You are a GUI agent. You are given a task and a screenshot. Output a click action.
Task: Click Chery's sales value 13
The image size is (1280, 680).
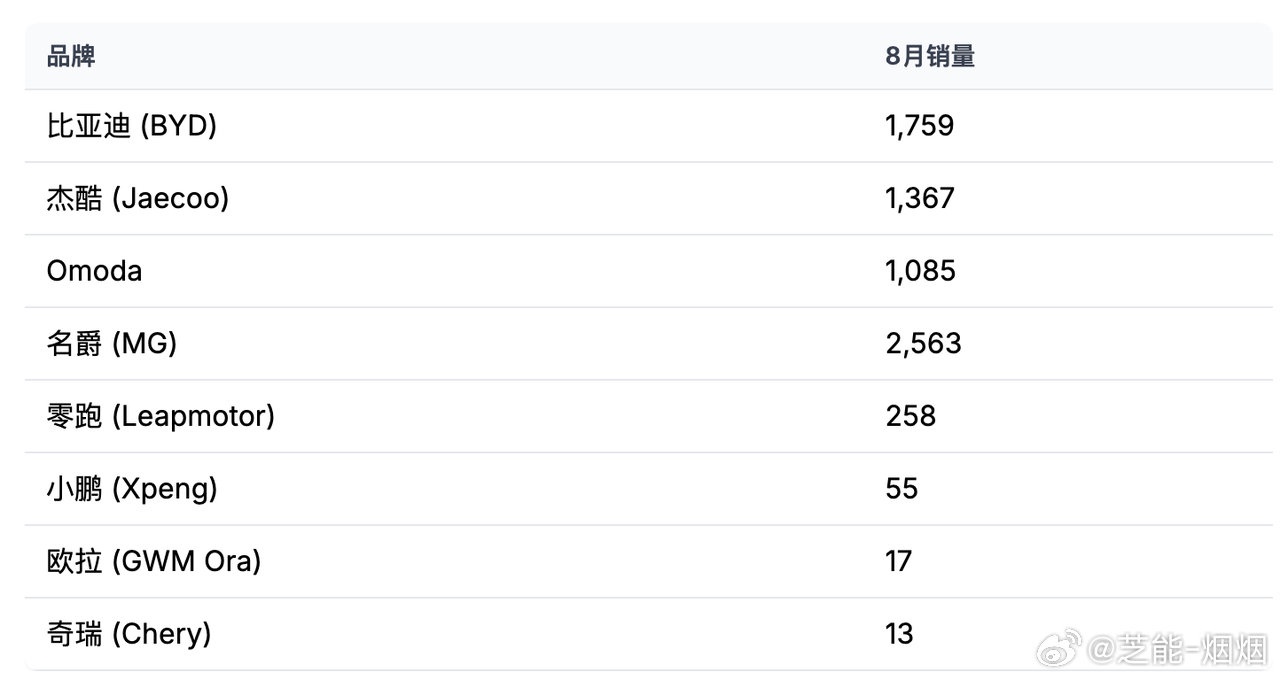tap(899, 634)
